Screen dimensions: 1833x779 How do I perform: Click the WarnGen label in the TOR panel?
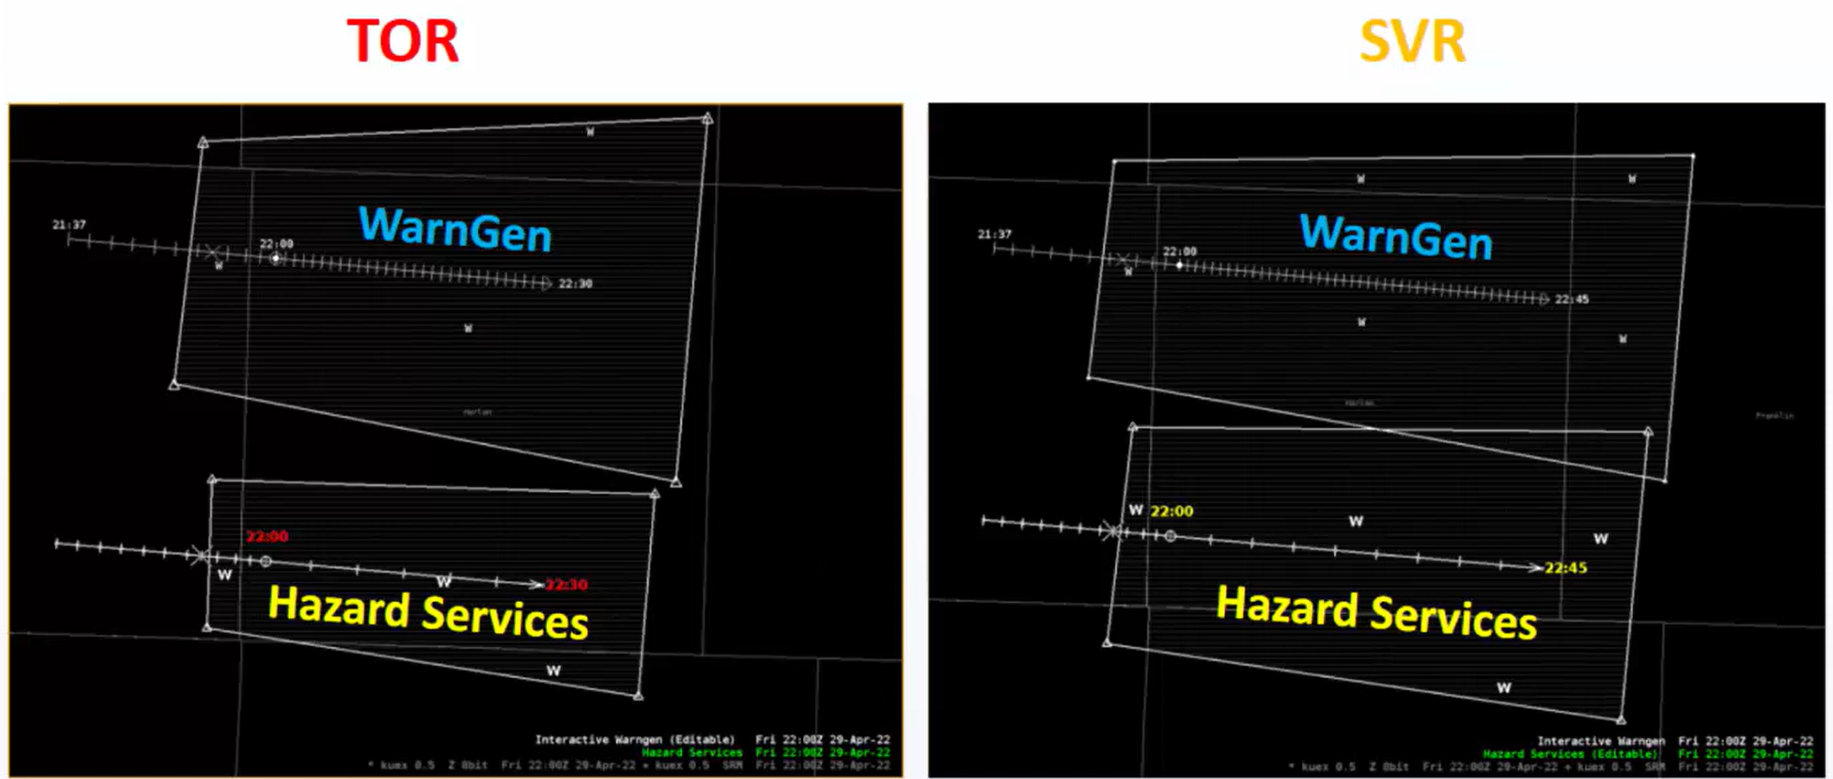[455, 228]
